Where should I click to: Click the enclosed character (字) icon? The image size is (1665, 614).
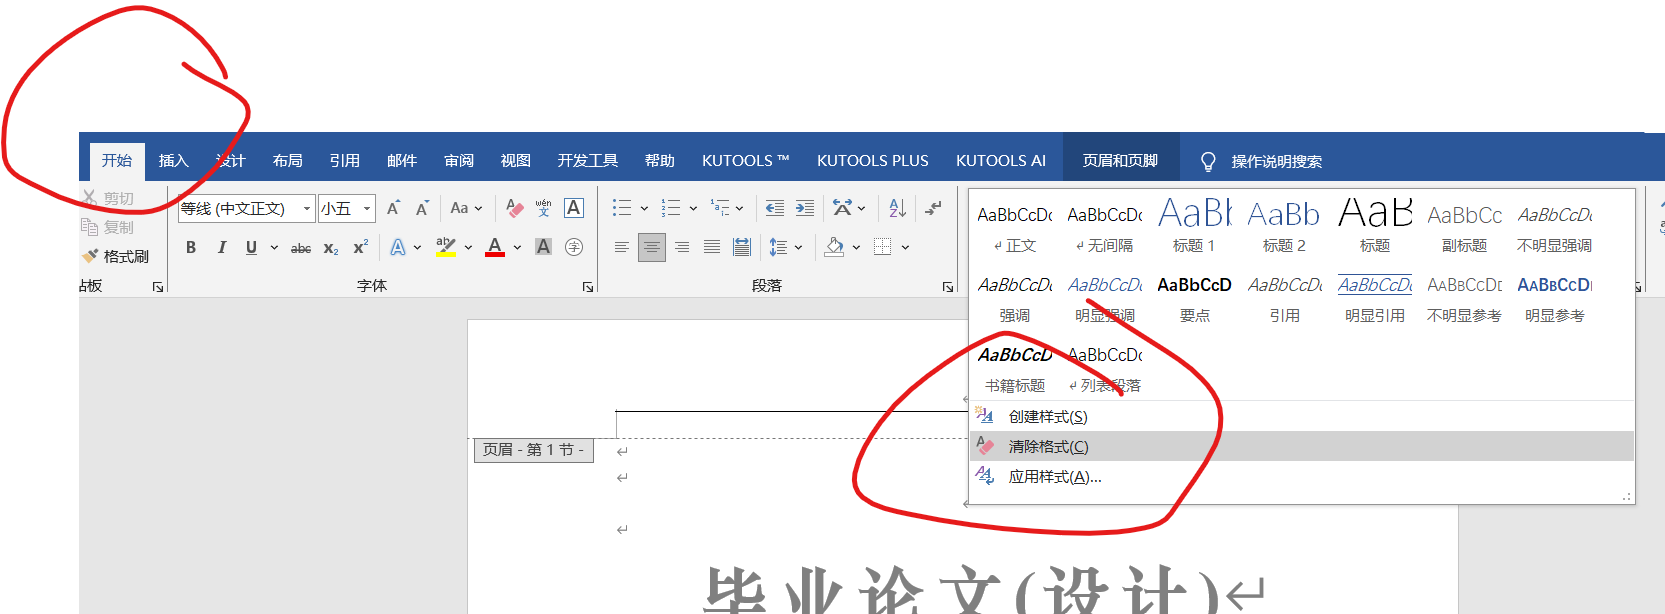[x=574, y=247]
